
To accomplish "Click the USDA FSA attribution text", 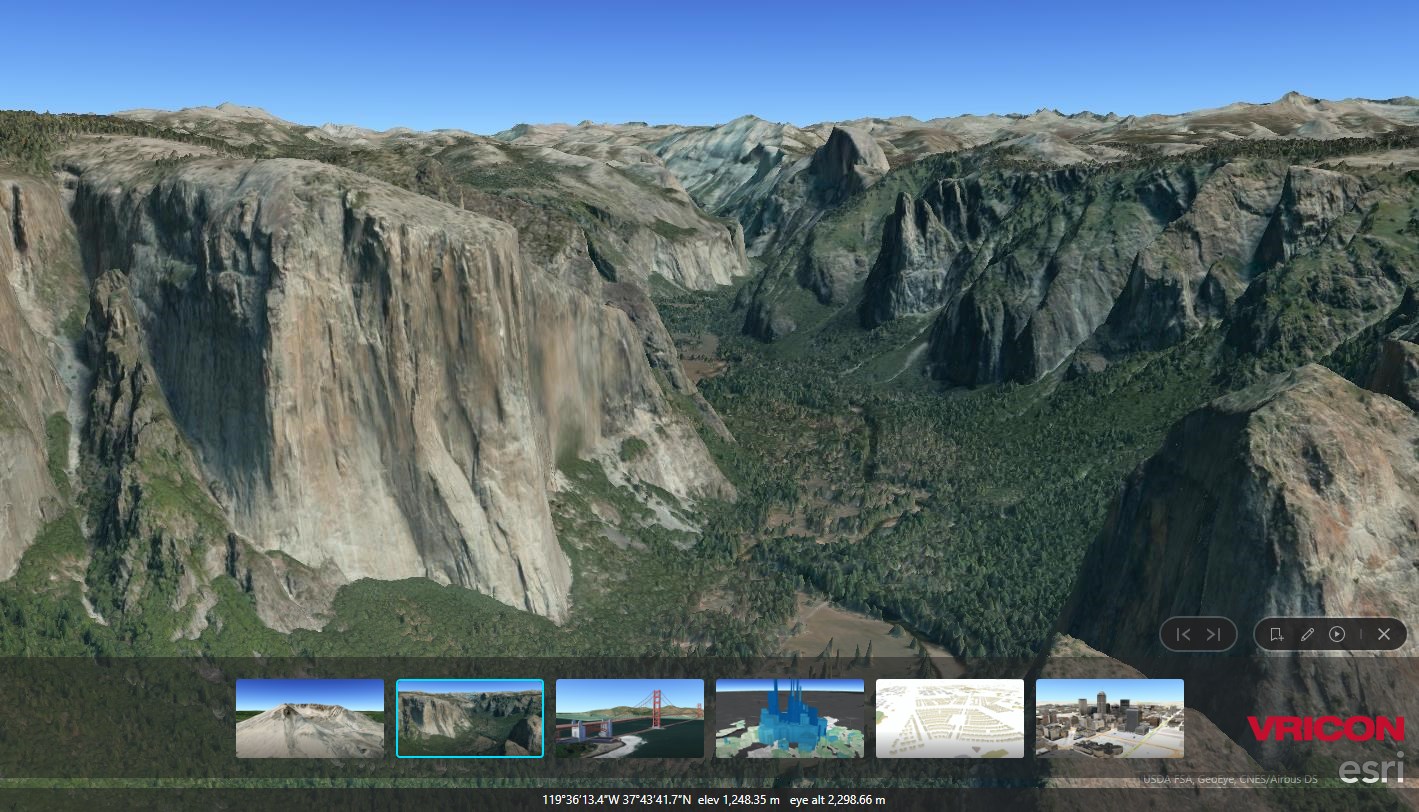I will point(1231,779).
